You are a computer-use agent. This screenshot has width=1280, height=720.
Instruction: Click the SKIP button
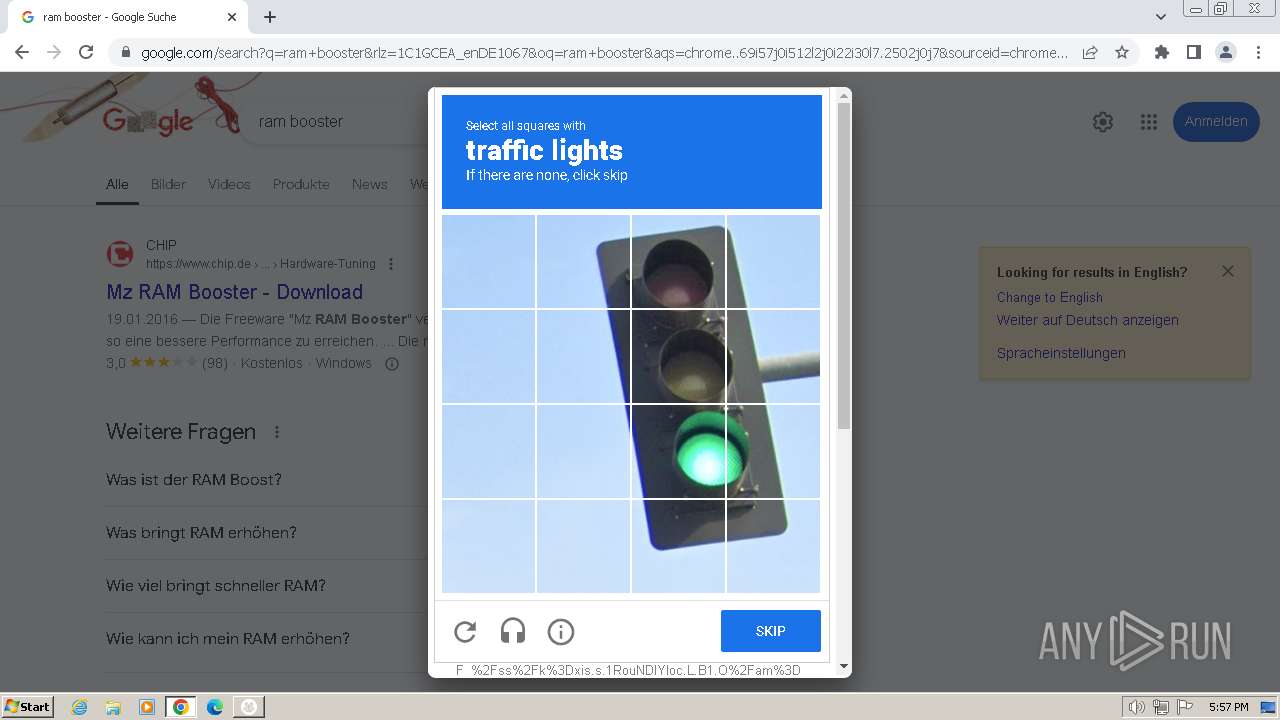tap(771, 631)
